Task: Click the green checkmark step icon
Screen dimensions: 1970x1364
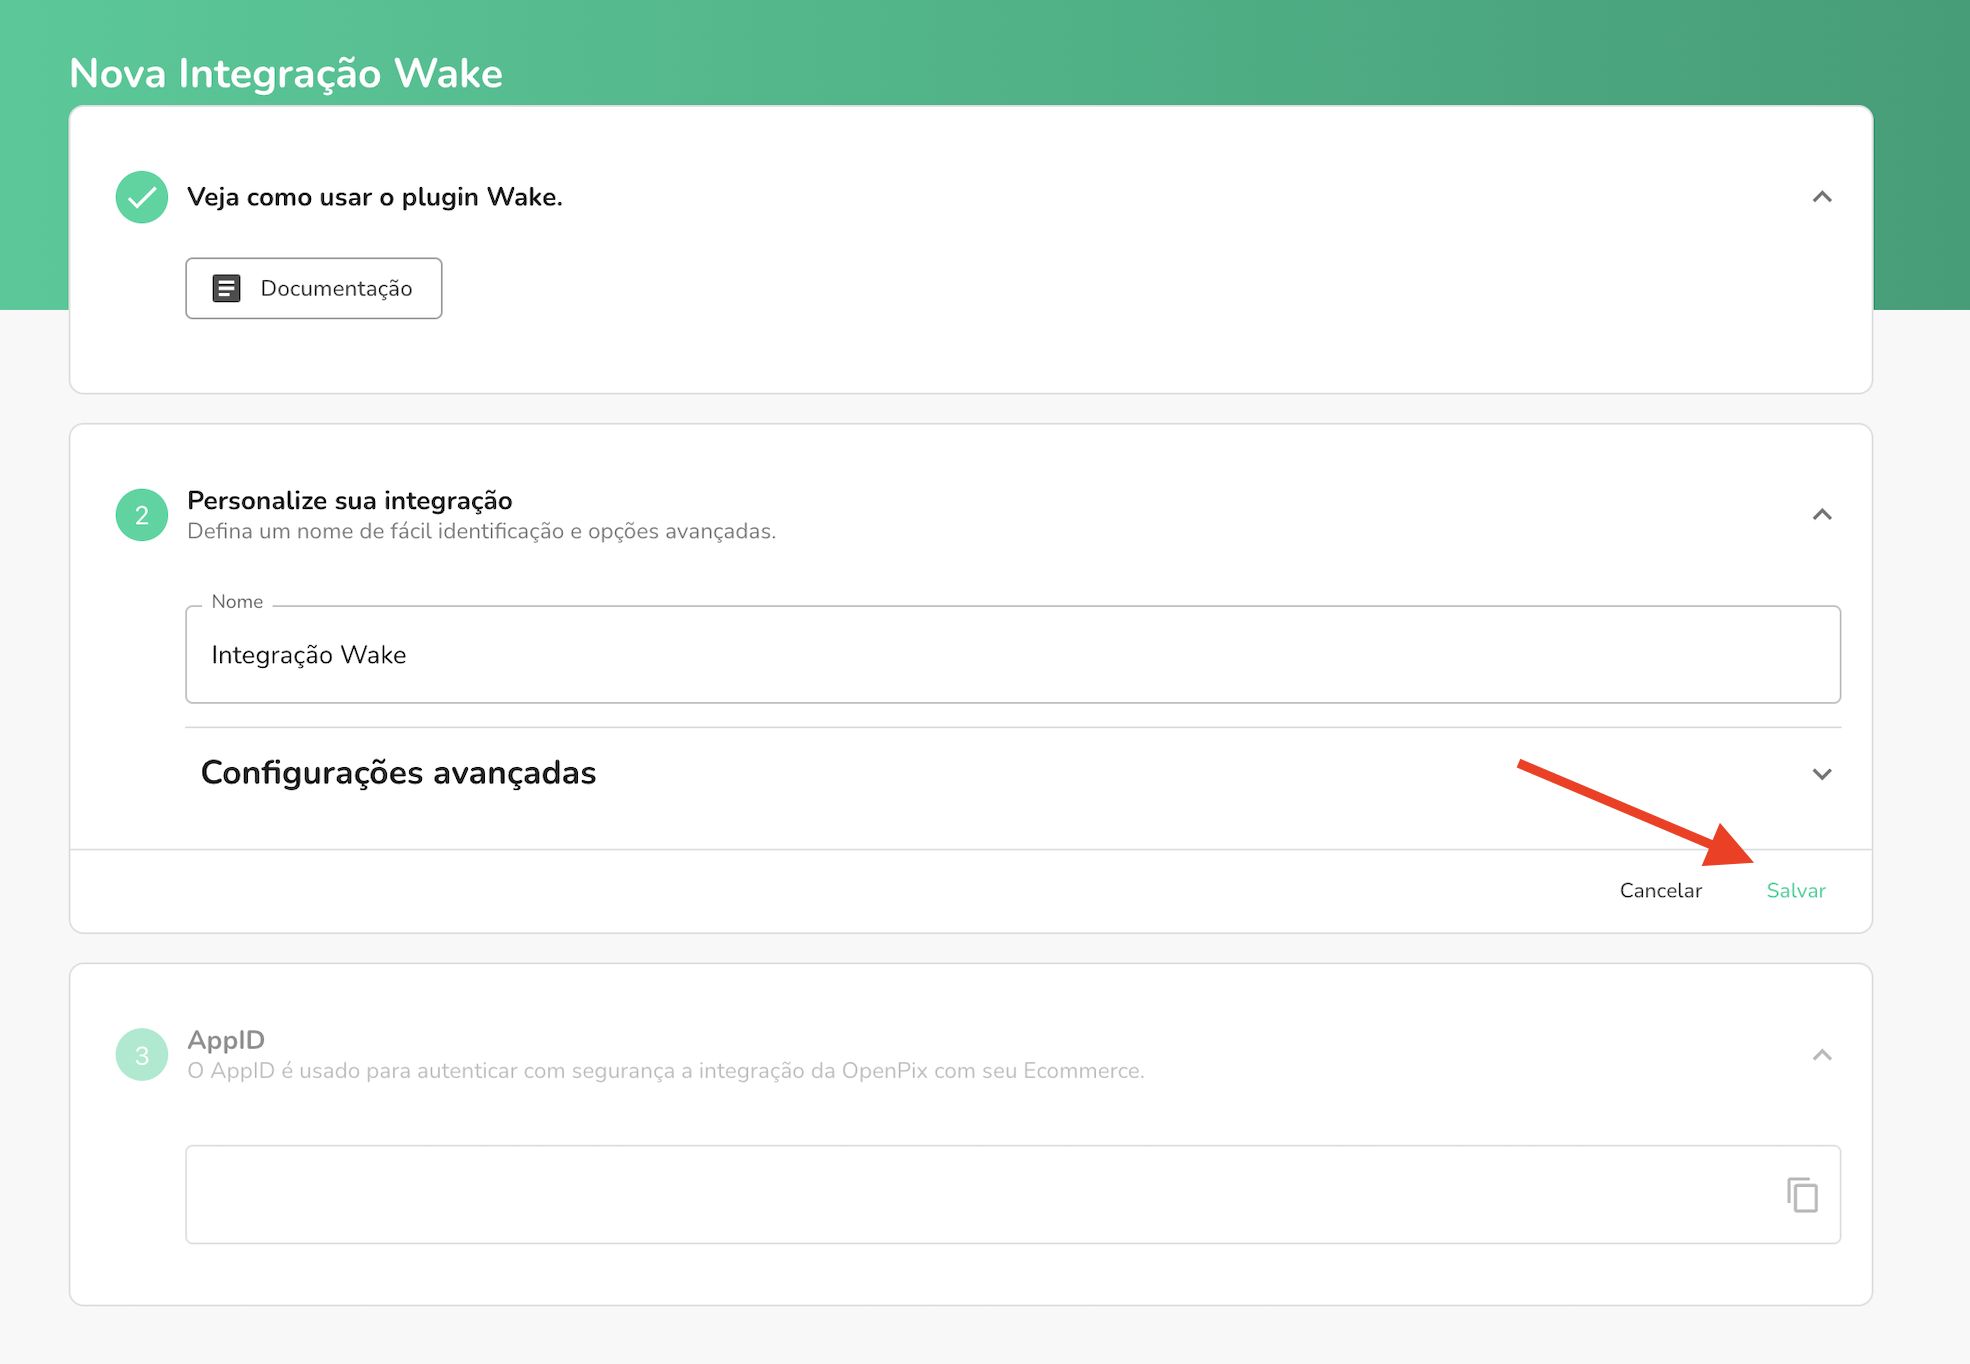Action: (x=141, y=197)
